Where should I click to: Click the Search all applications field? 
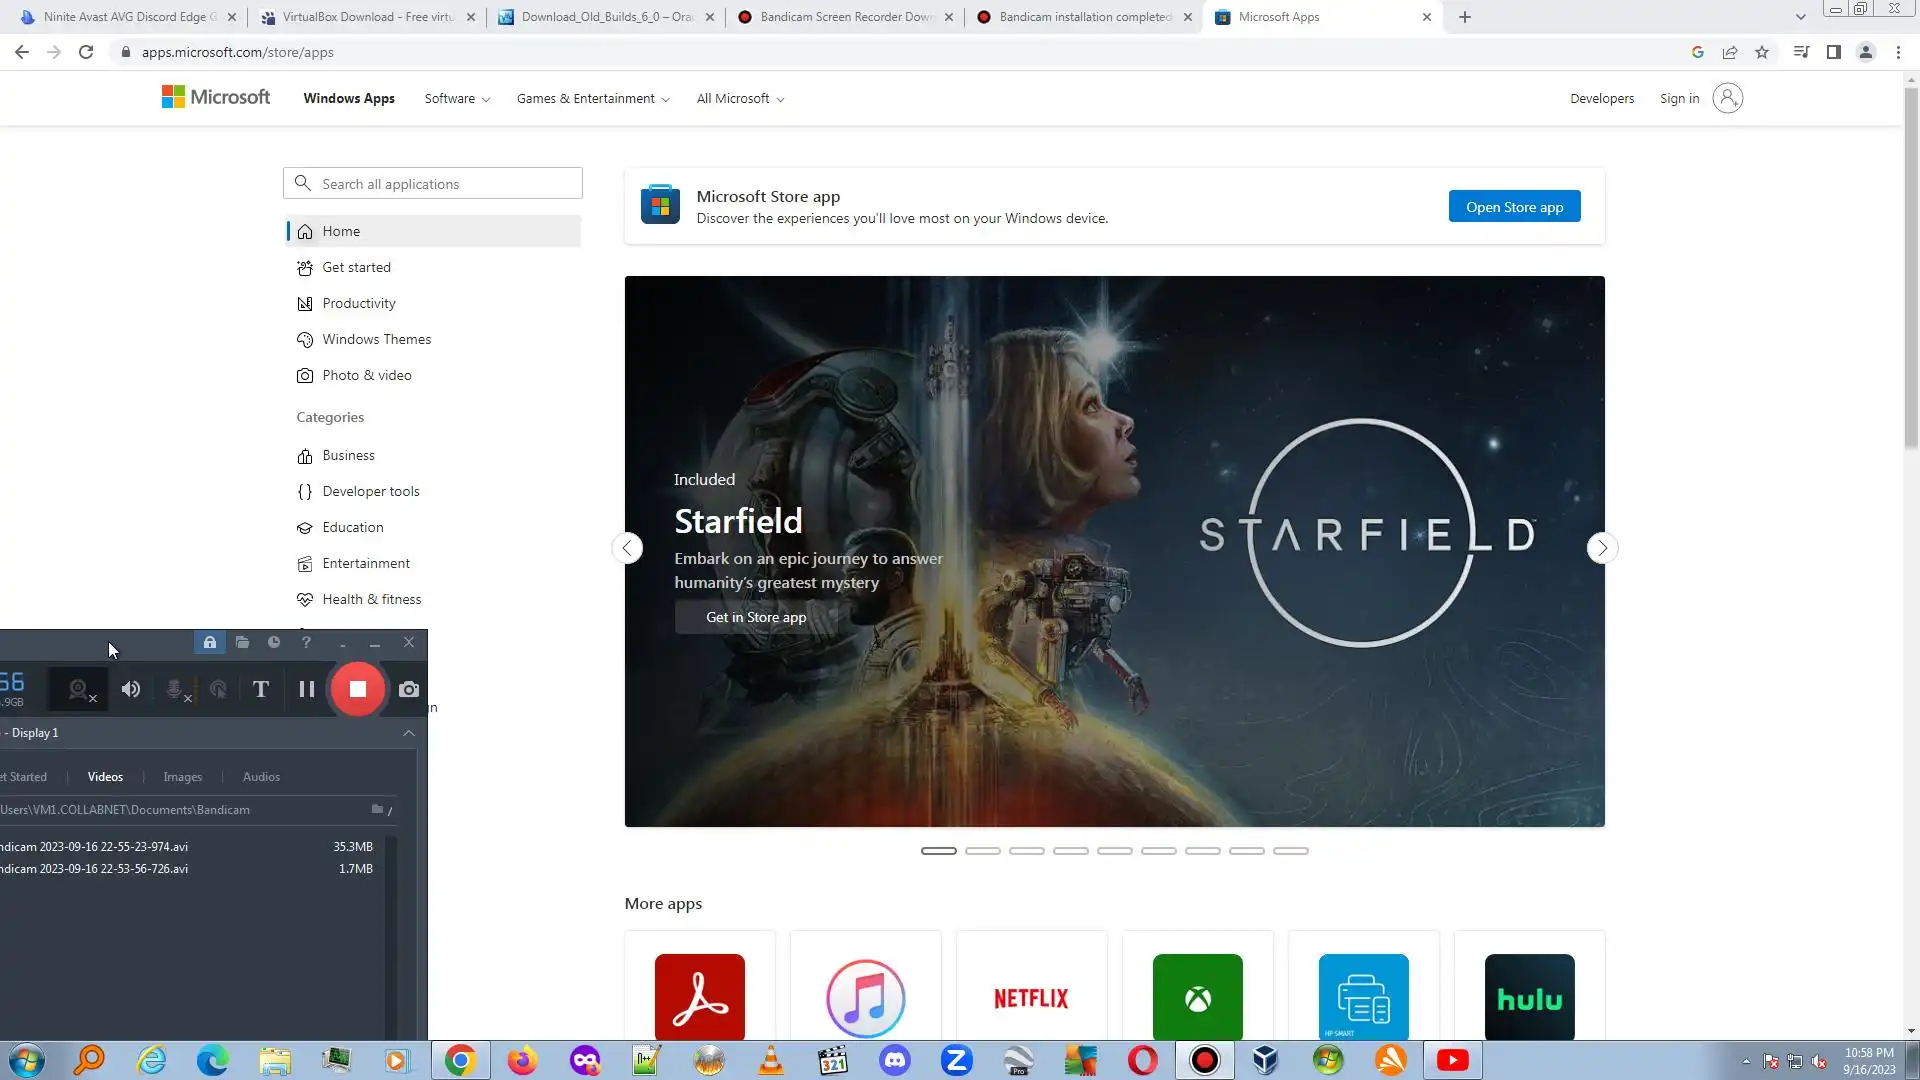[x=445, y=184]
